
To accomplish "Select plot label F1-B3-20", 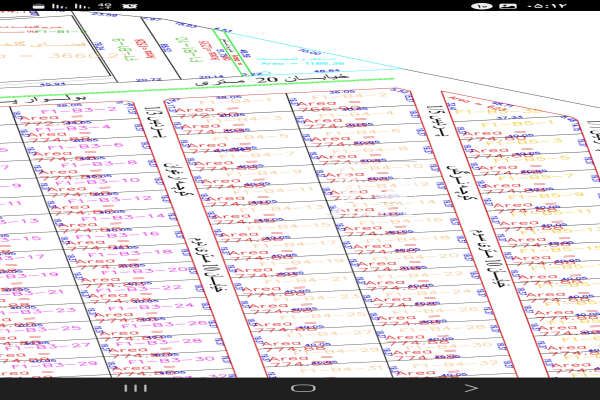I will [145, 270].
